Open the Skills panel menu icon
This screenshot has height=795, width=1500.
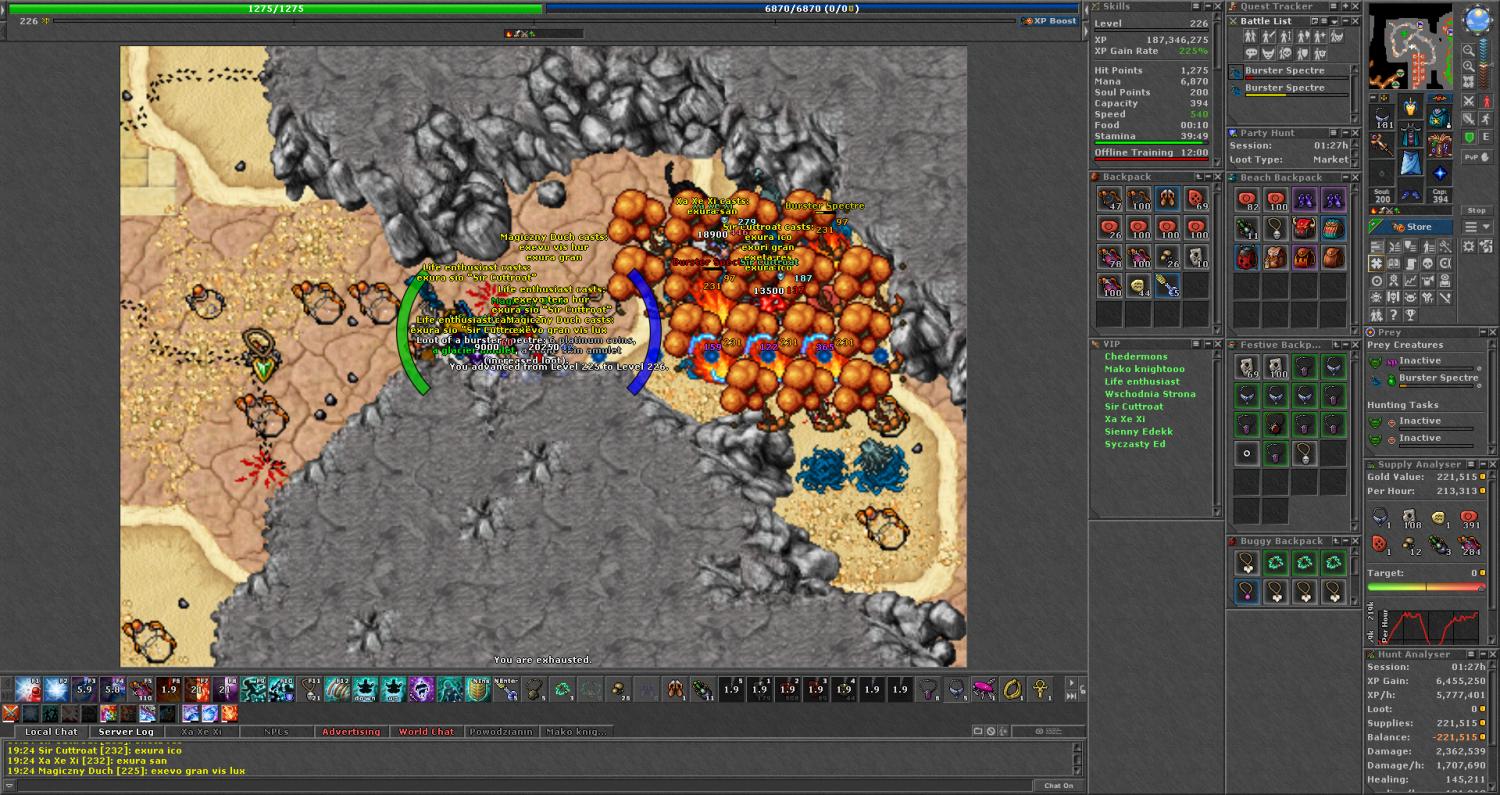coord(1196,6)
